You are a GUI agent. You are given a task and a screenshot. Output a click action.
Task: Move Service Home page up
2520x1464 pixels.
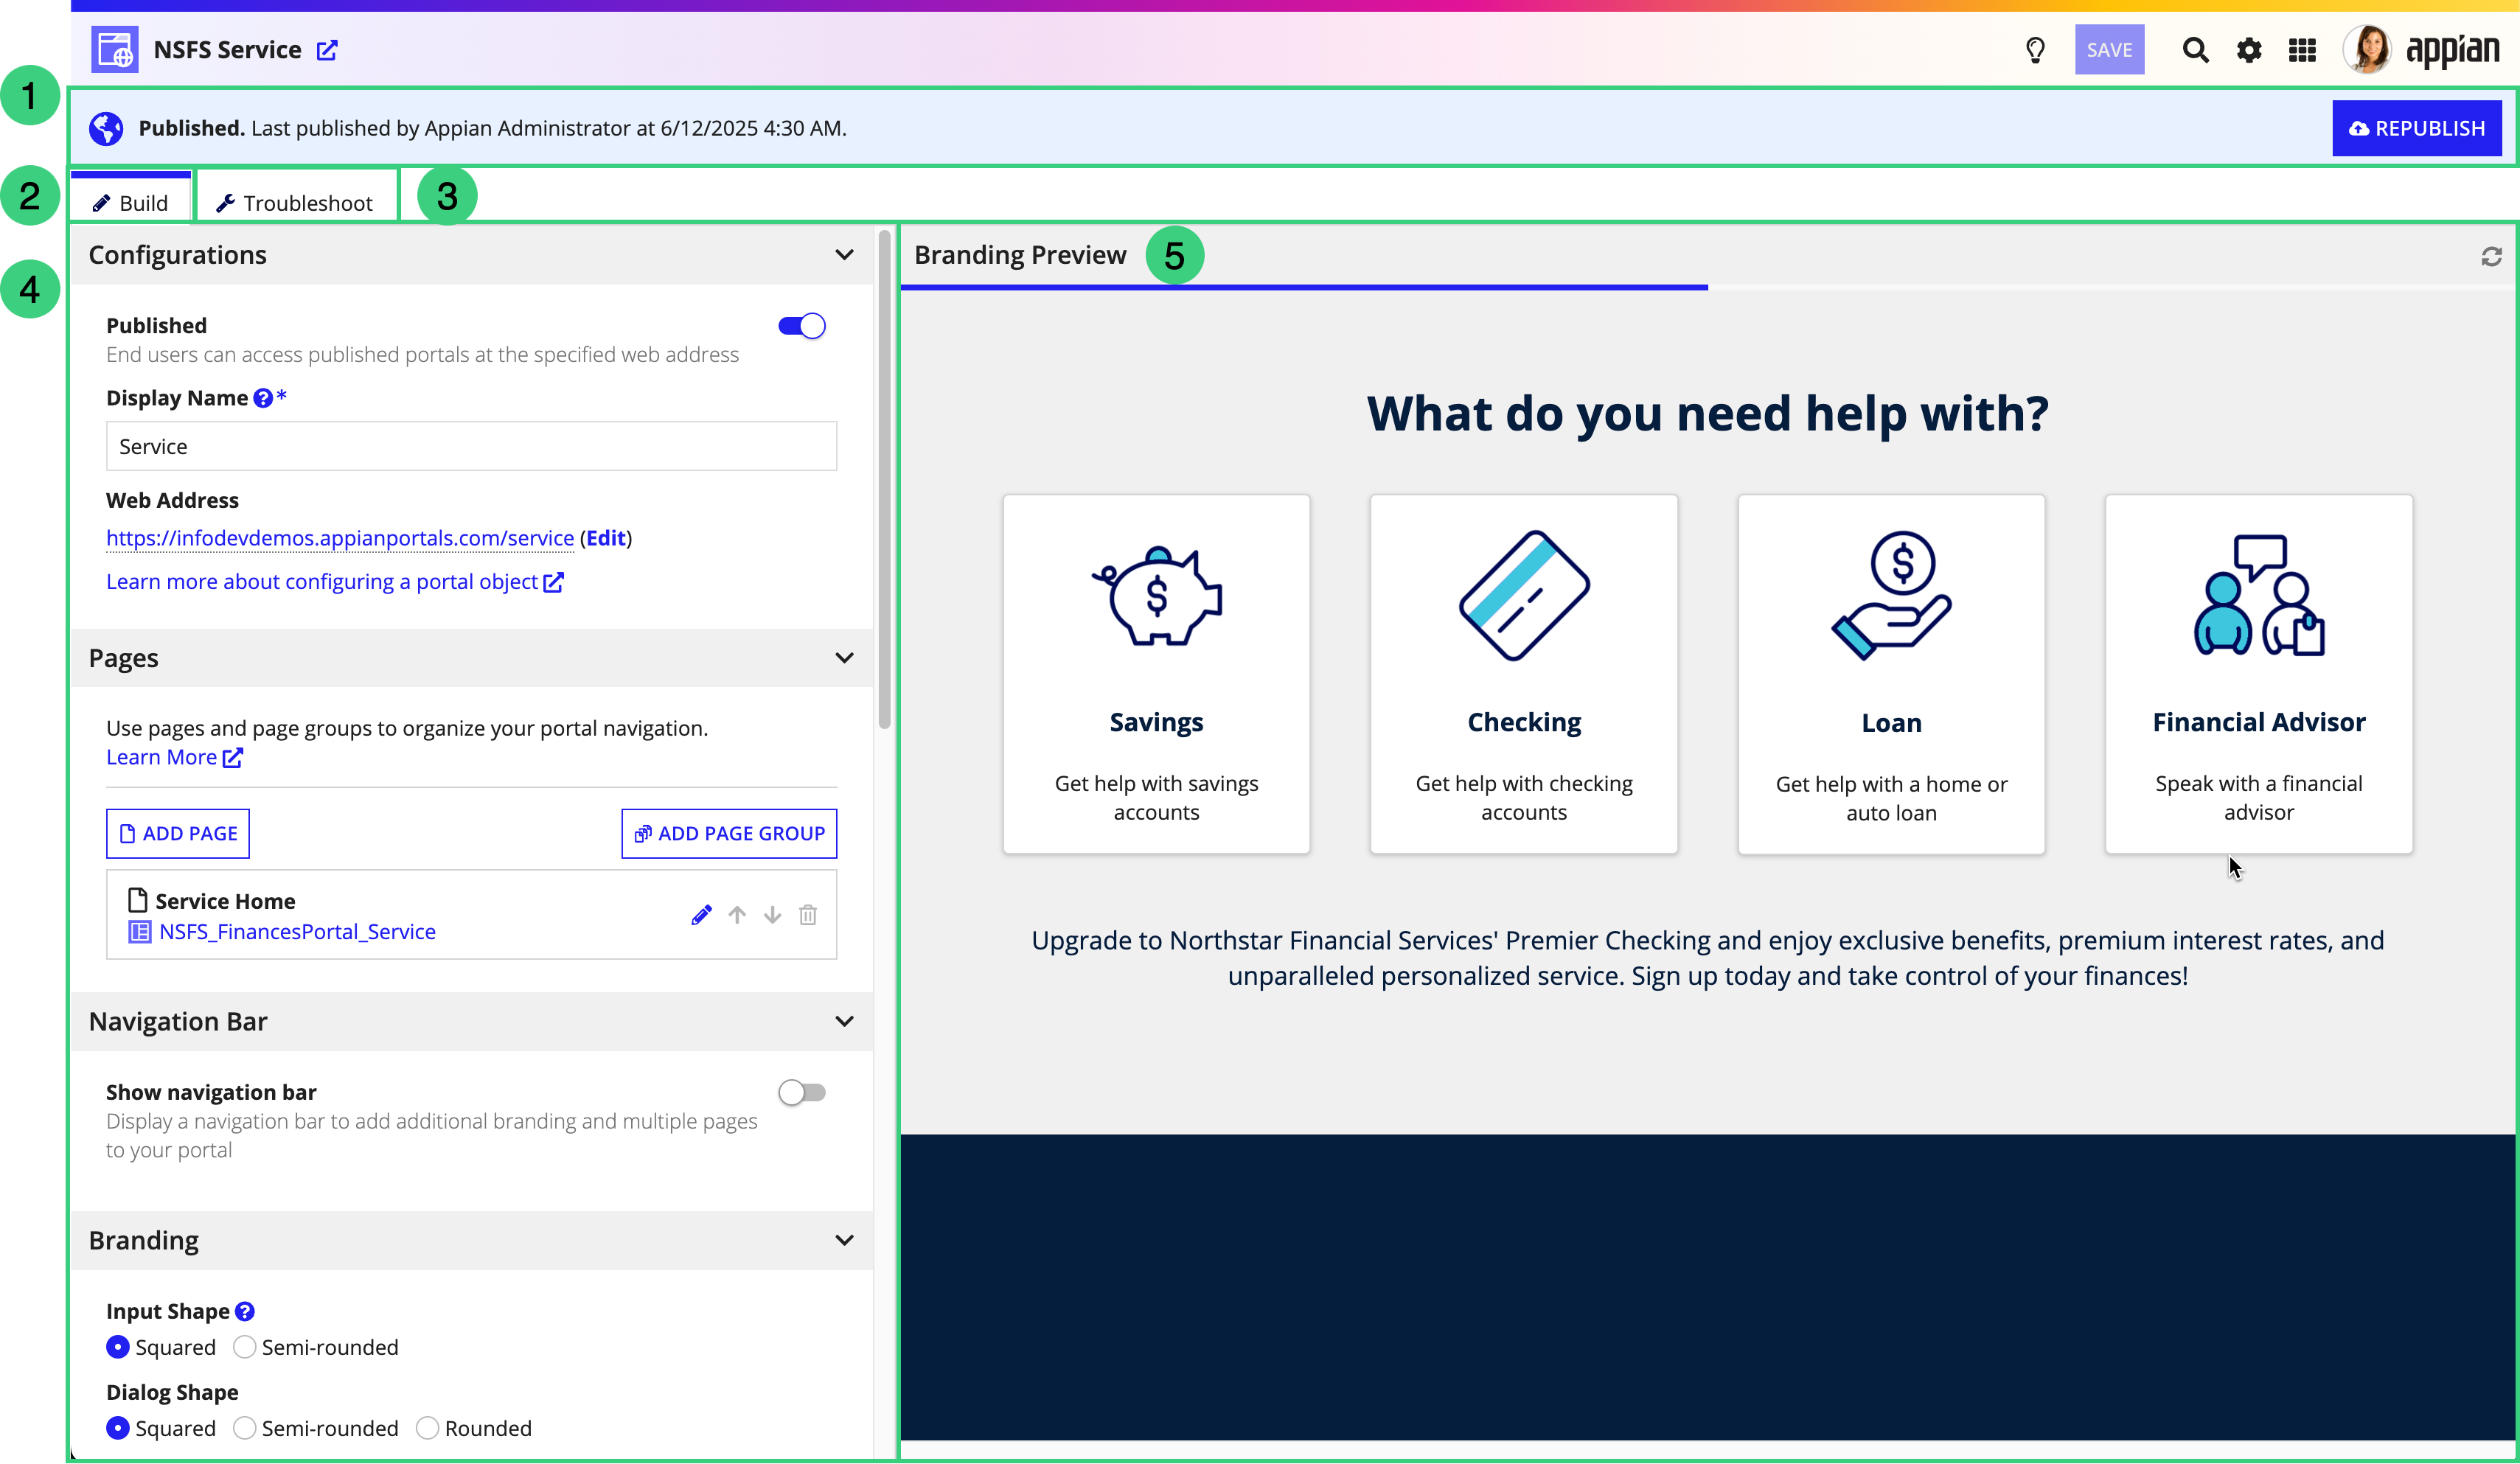[x=737, y=915]
